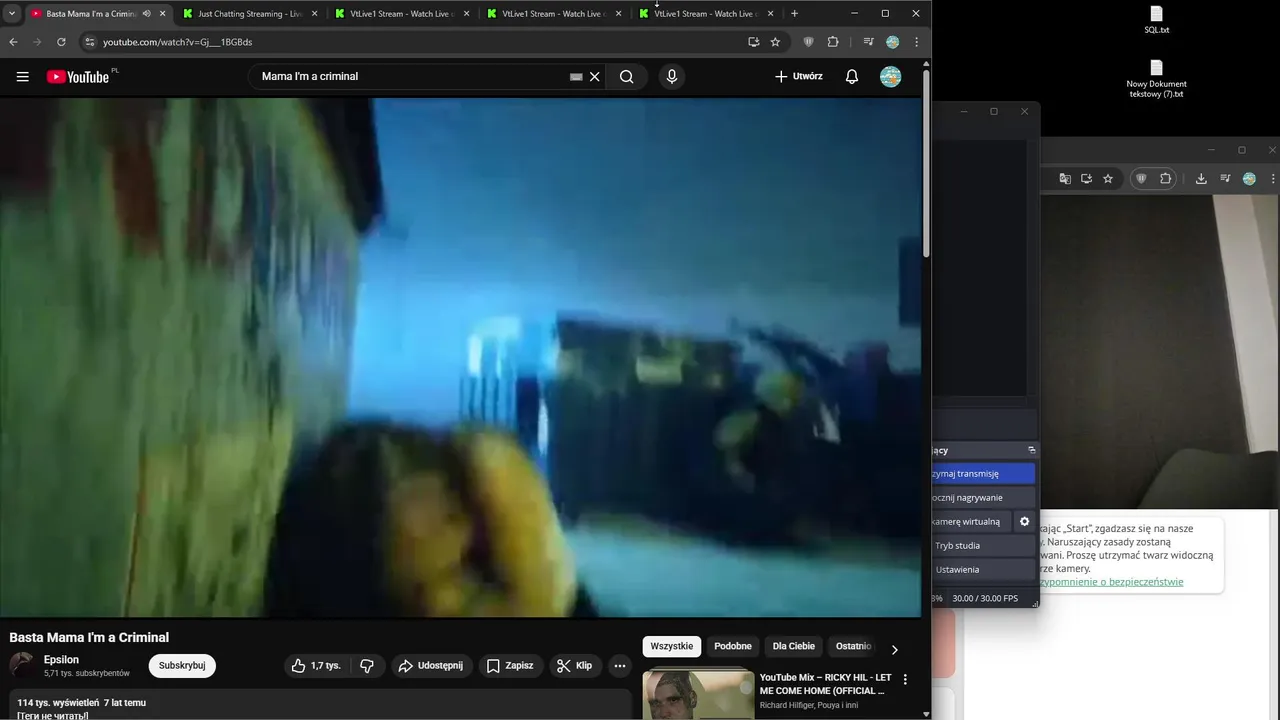Click Rozpocznij nagrywanie in OBS
The width and height of the screenshot is (1280, 720).
983,498
